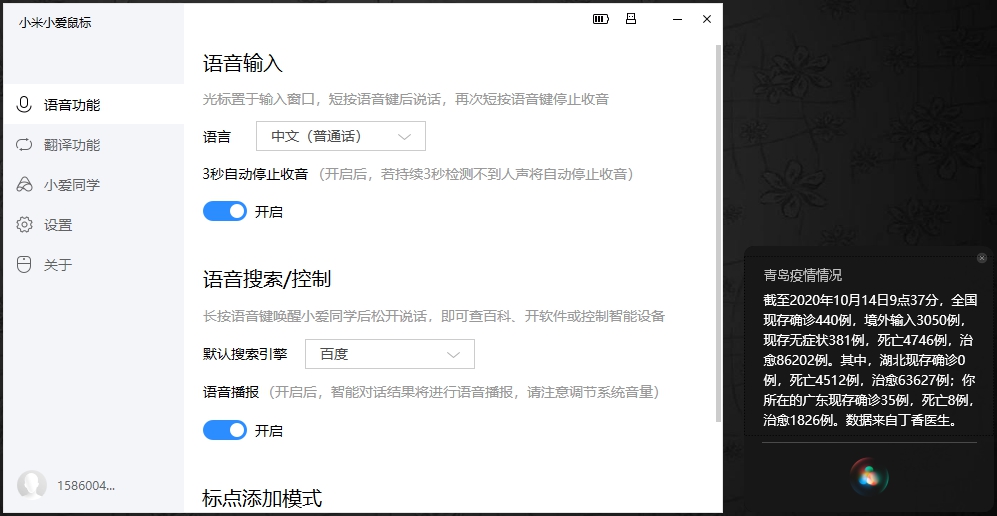Click the 青岛疫情情况 card title
This screenshot has width=997, height=516.
[802, 275]
